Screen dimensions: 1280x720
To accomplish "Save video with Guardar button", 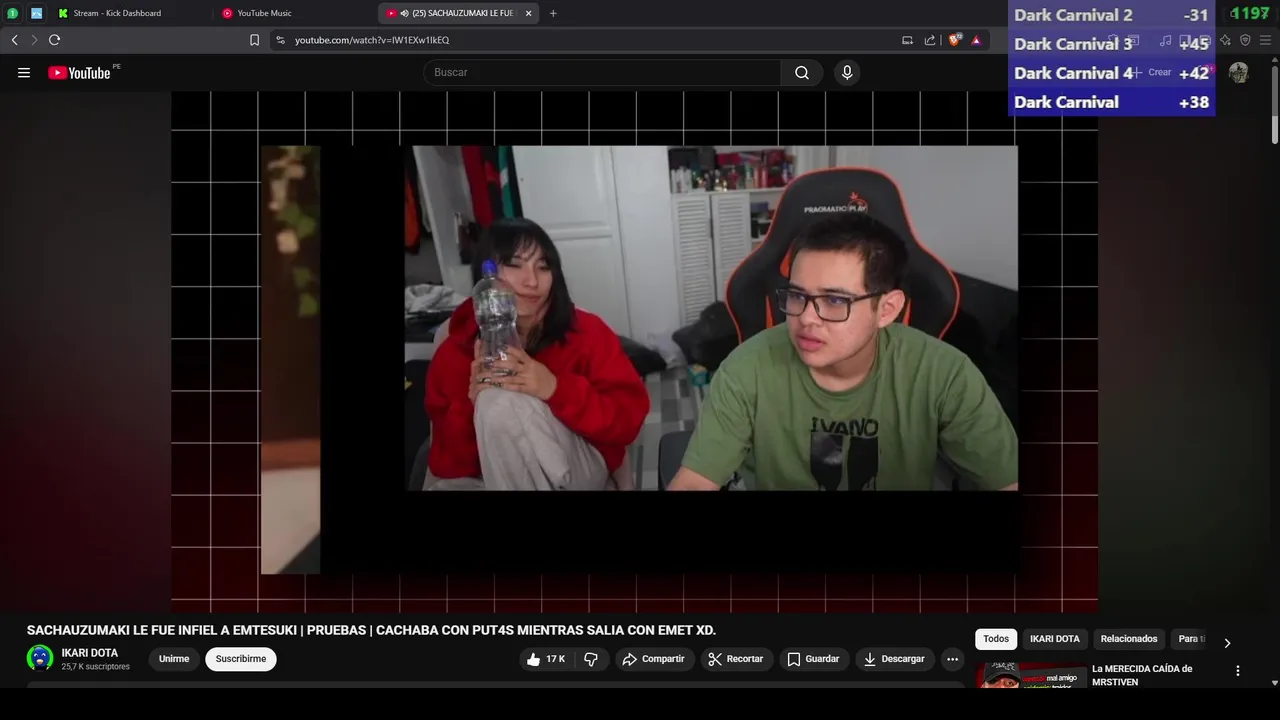I will 813,659.
